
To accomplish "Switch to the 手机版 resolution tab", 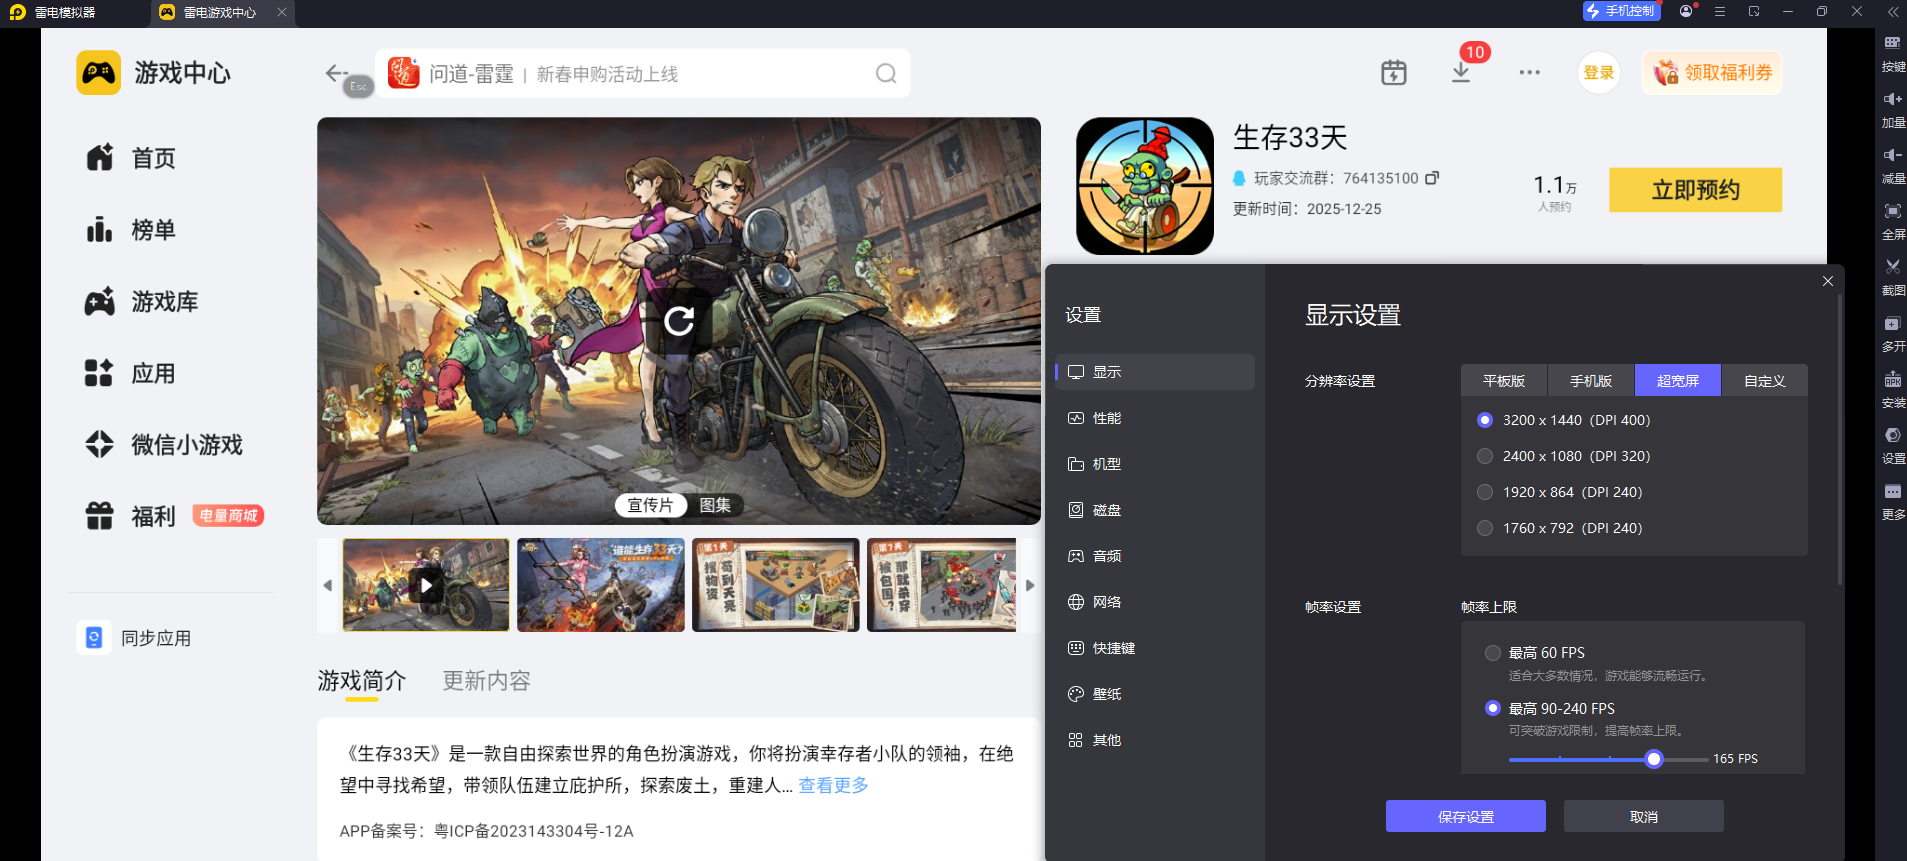I will 1591,380.
